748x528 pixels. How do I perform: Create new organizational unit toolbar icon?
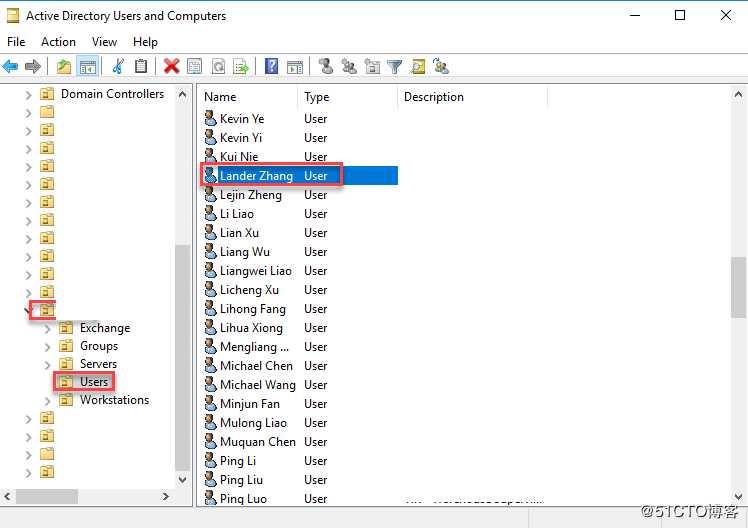click(x=372, y=66)
